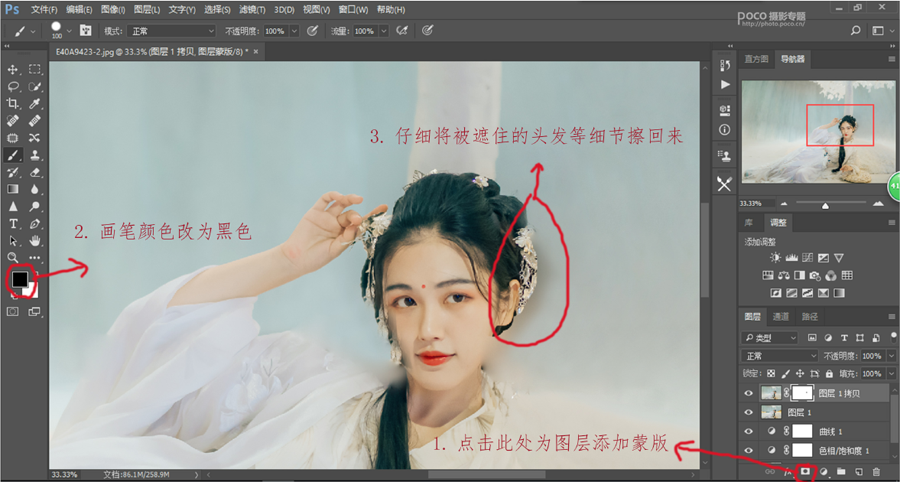Viewport: 900px width, 482px height.
Task: Open the 流量 flow dropdown arrow
Action: pyautogui.click(x=383, y=31)
